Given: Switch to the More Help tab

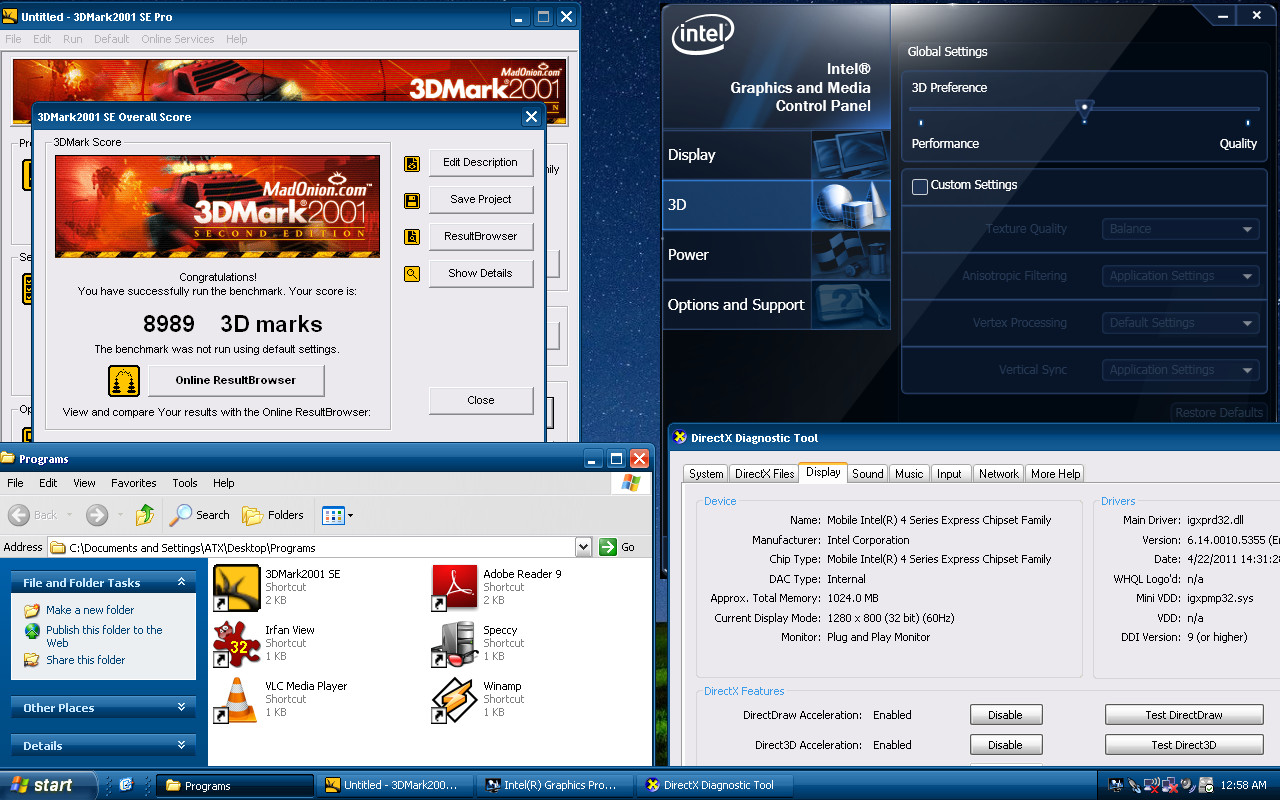Looking at the screenshot, I should coord(1056,474).
